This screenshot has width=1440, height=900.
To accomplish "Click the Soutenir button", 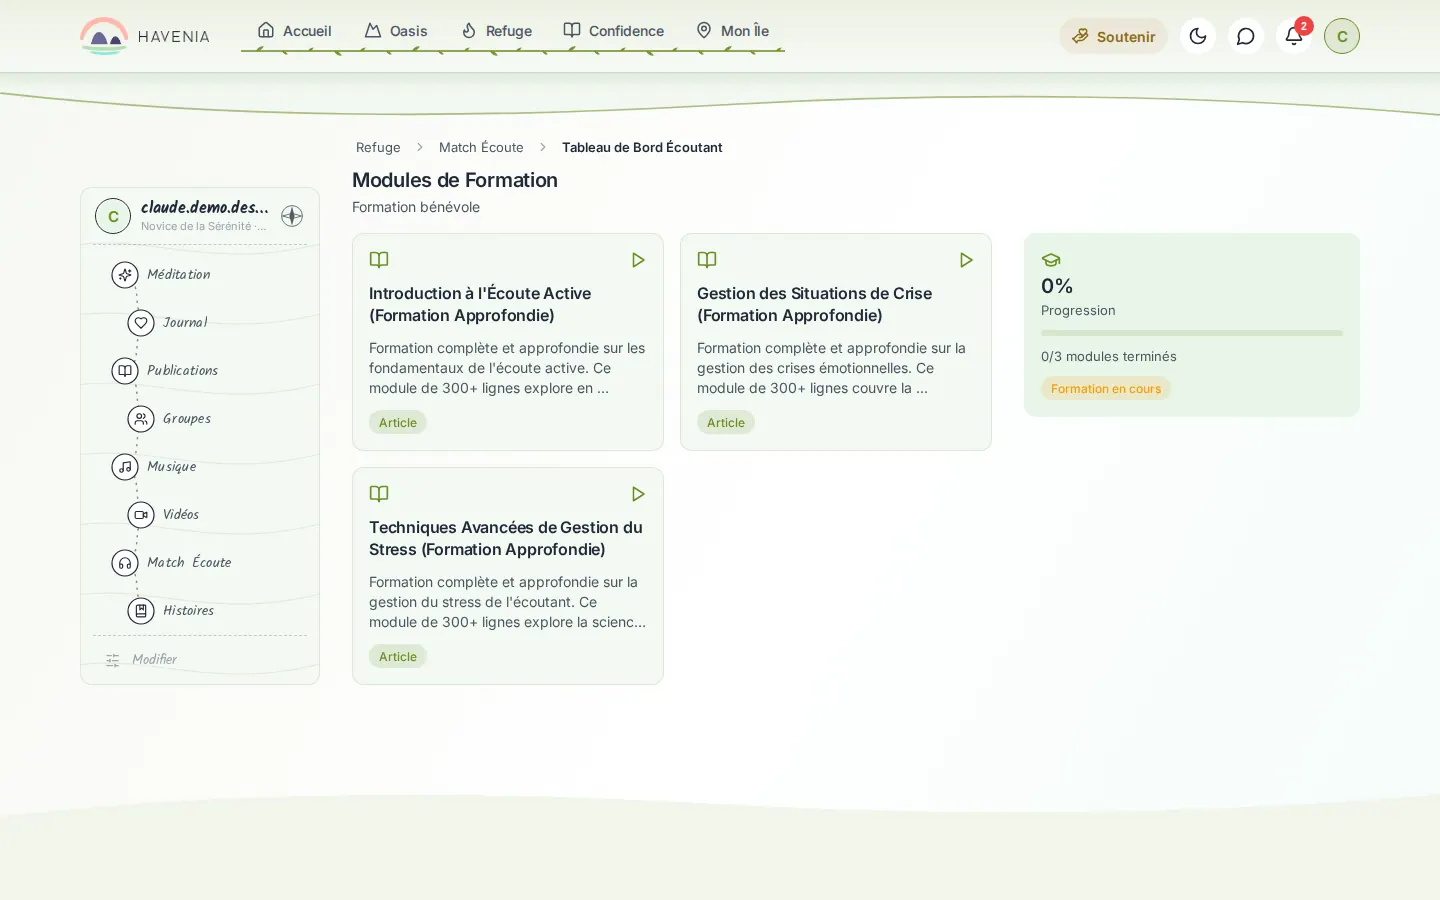I will [1113, 36].
